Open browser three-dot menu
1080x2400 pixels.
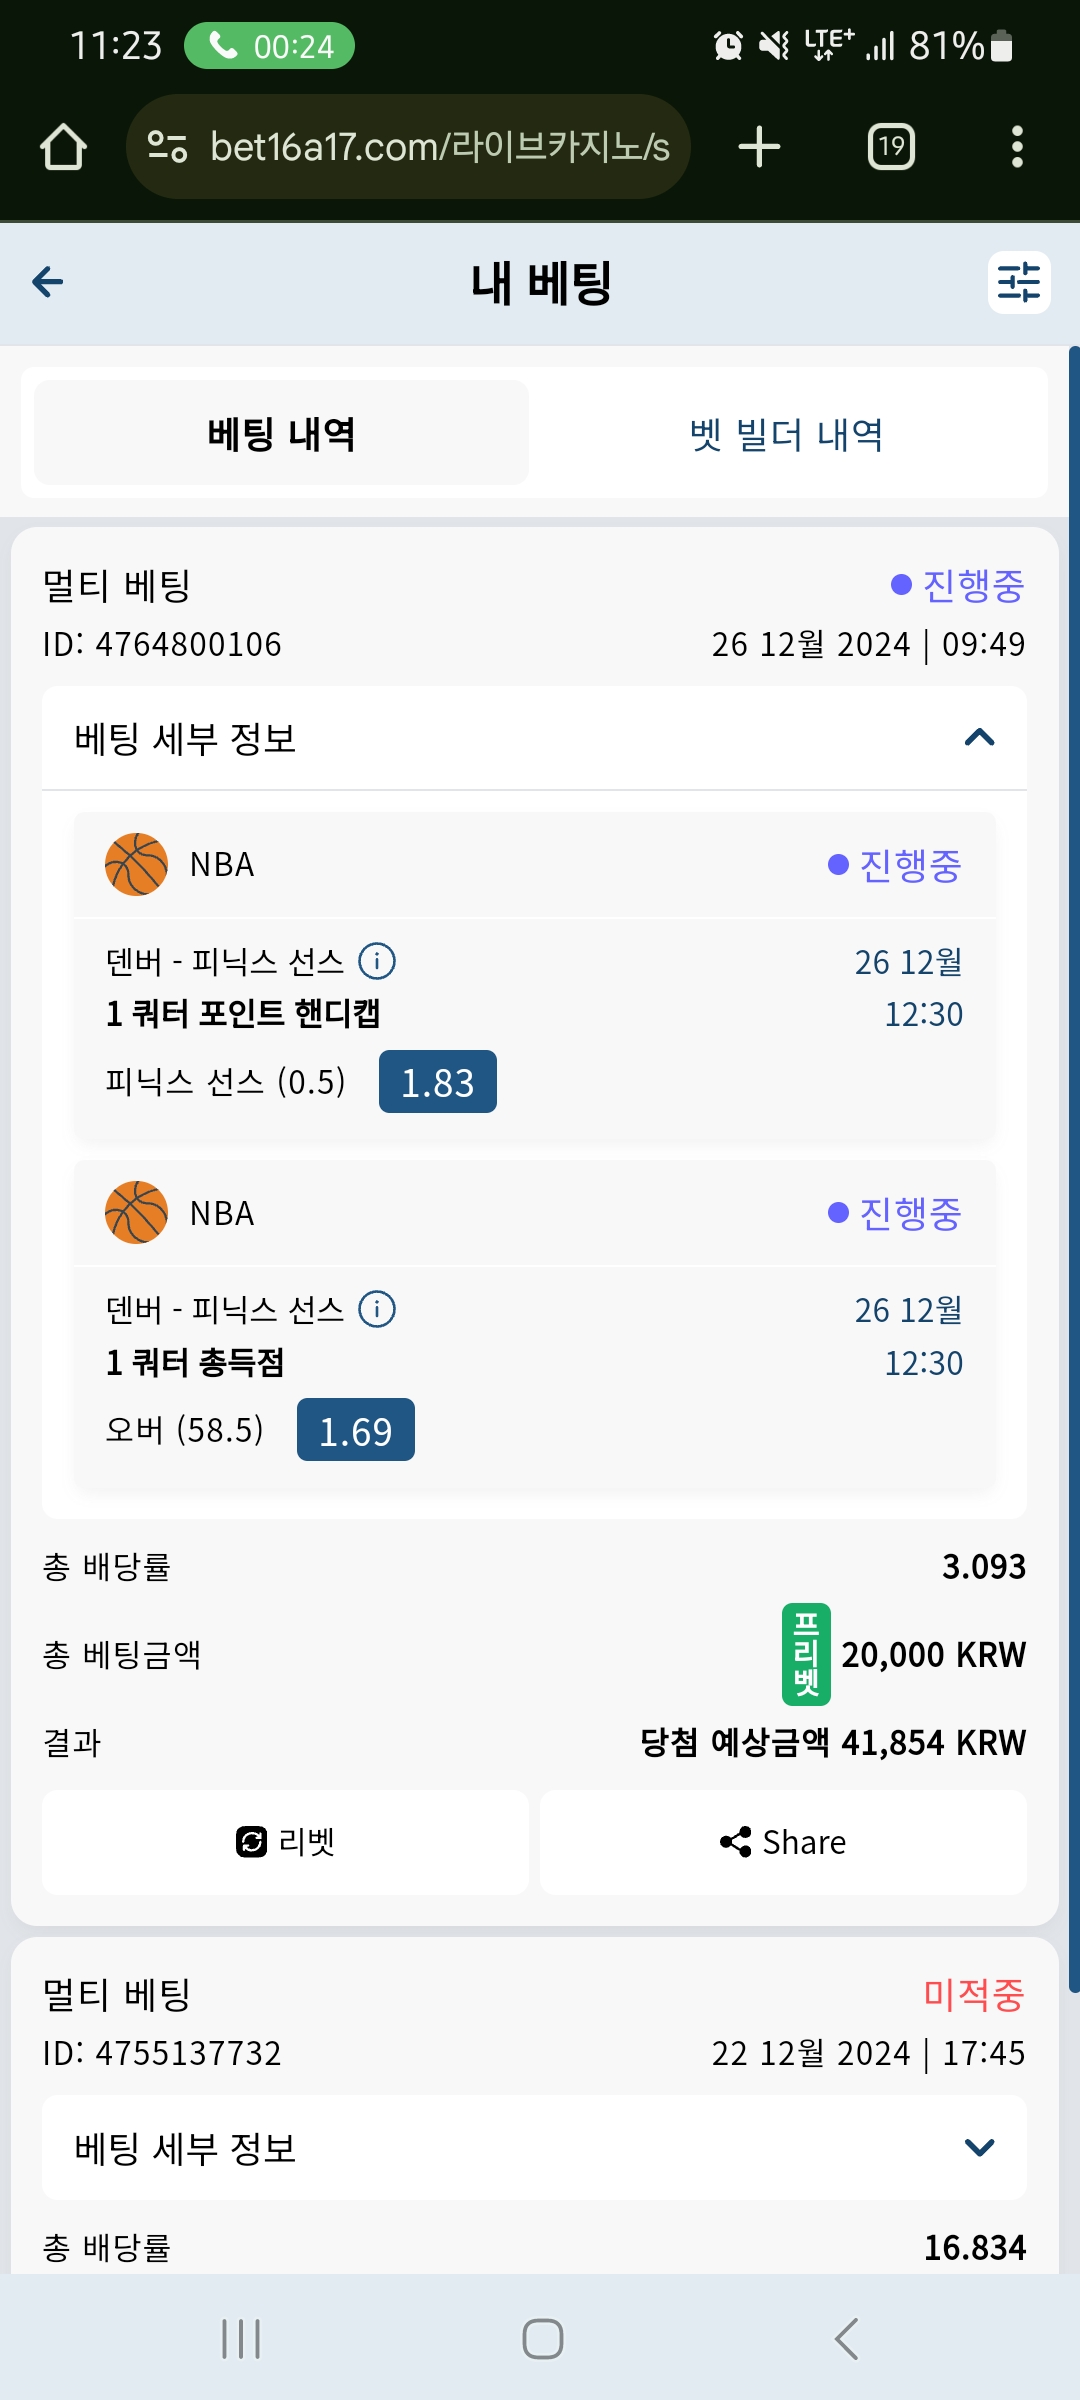[x=1017, y=147]
